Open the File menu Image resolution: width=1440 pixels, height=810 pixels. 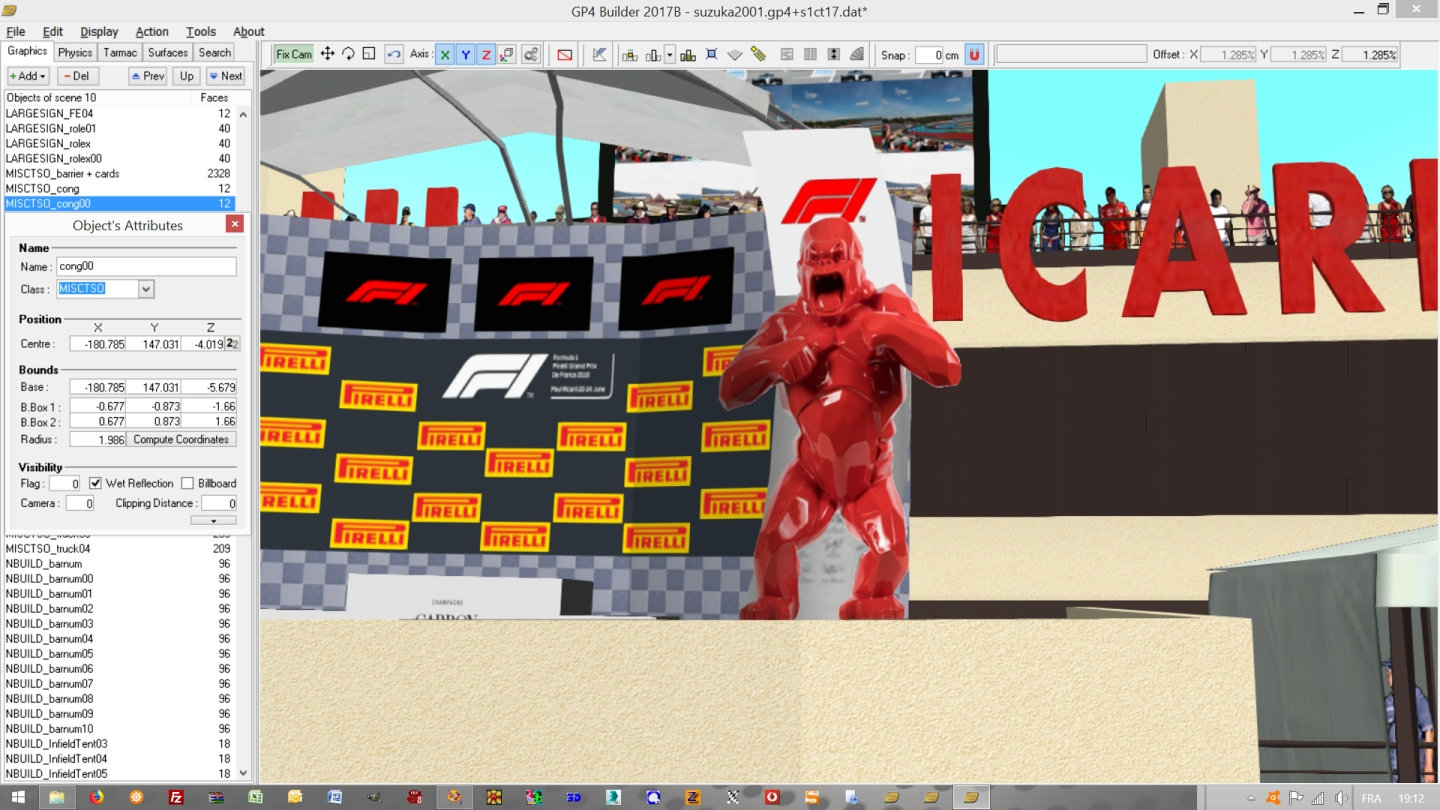pyautogui.click(x=16, y=31)
